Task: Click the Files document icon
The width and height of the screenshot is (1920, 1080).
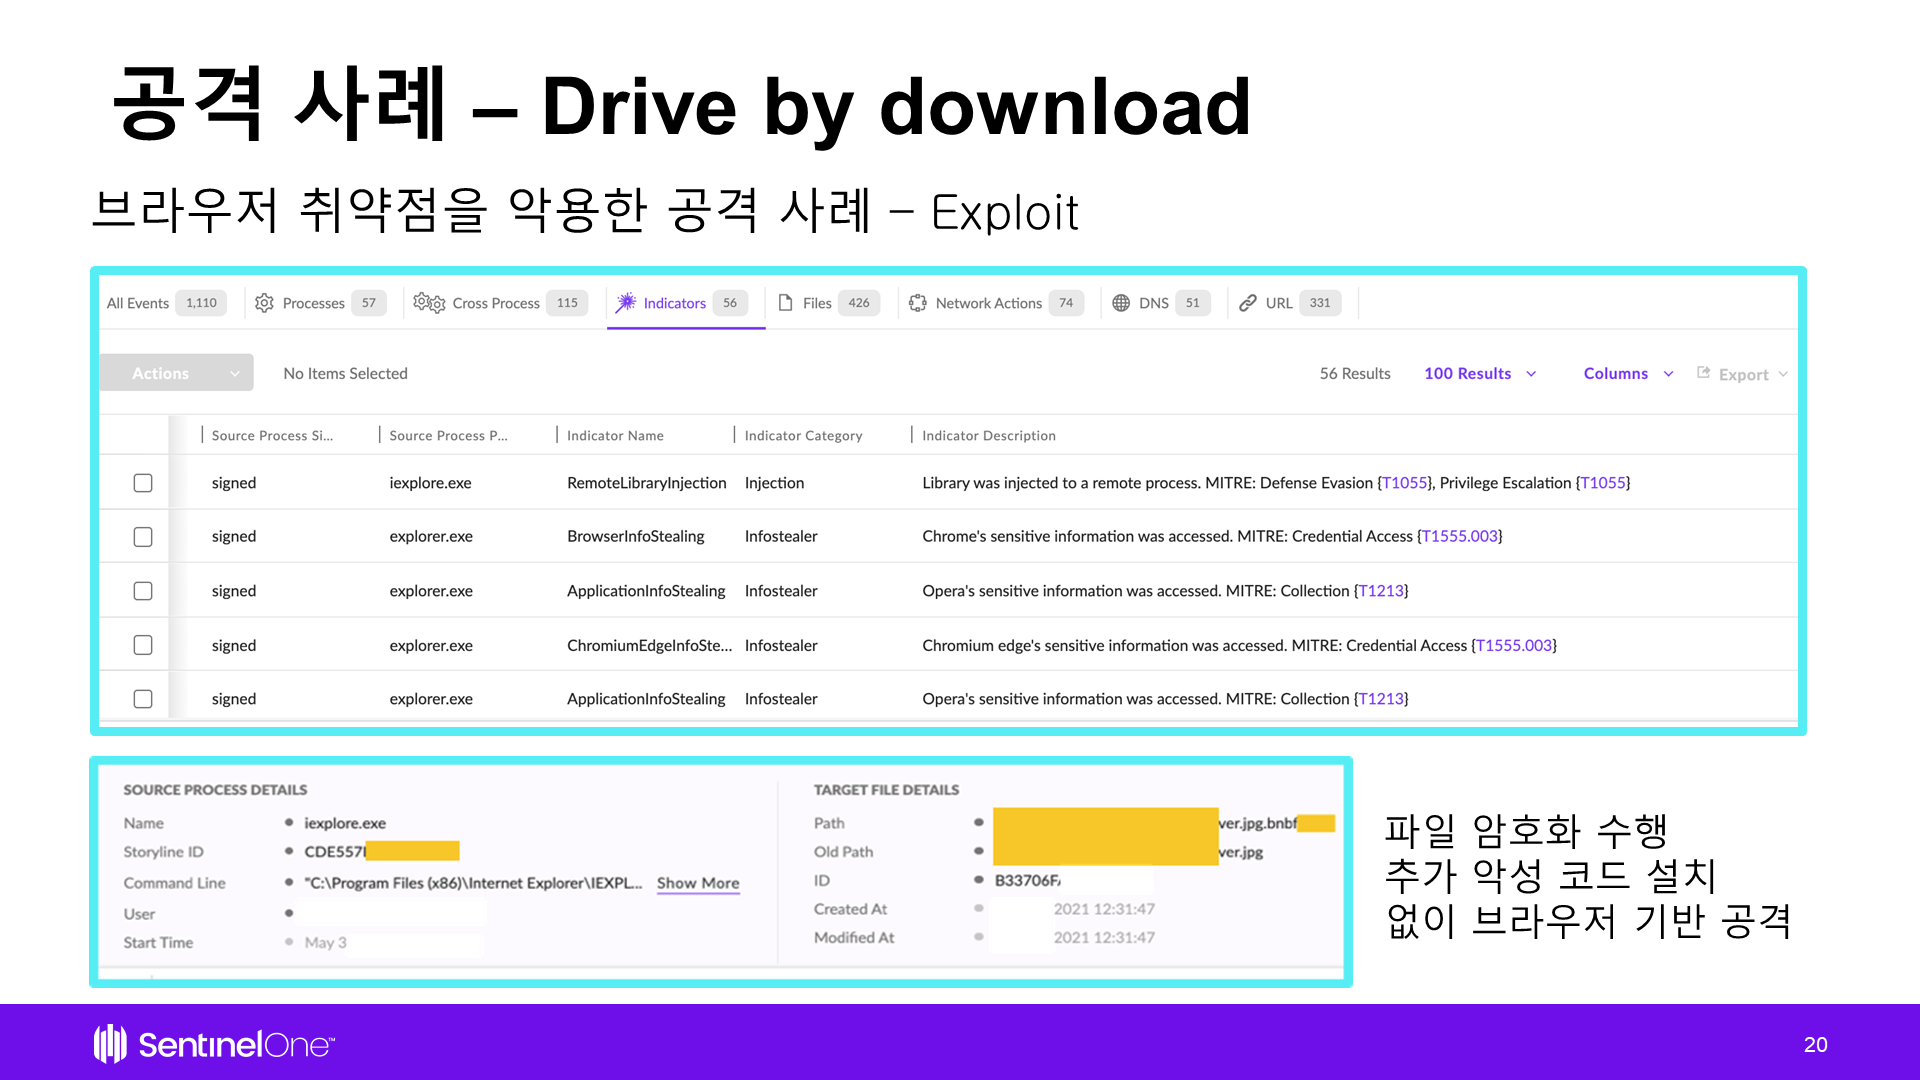Action: 786,303
